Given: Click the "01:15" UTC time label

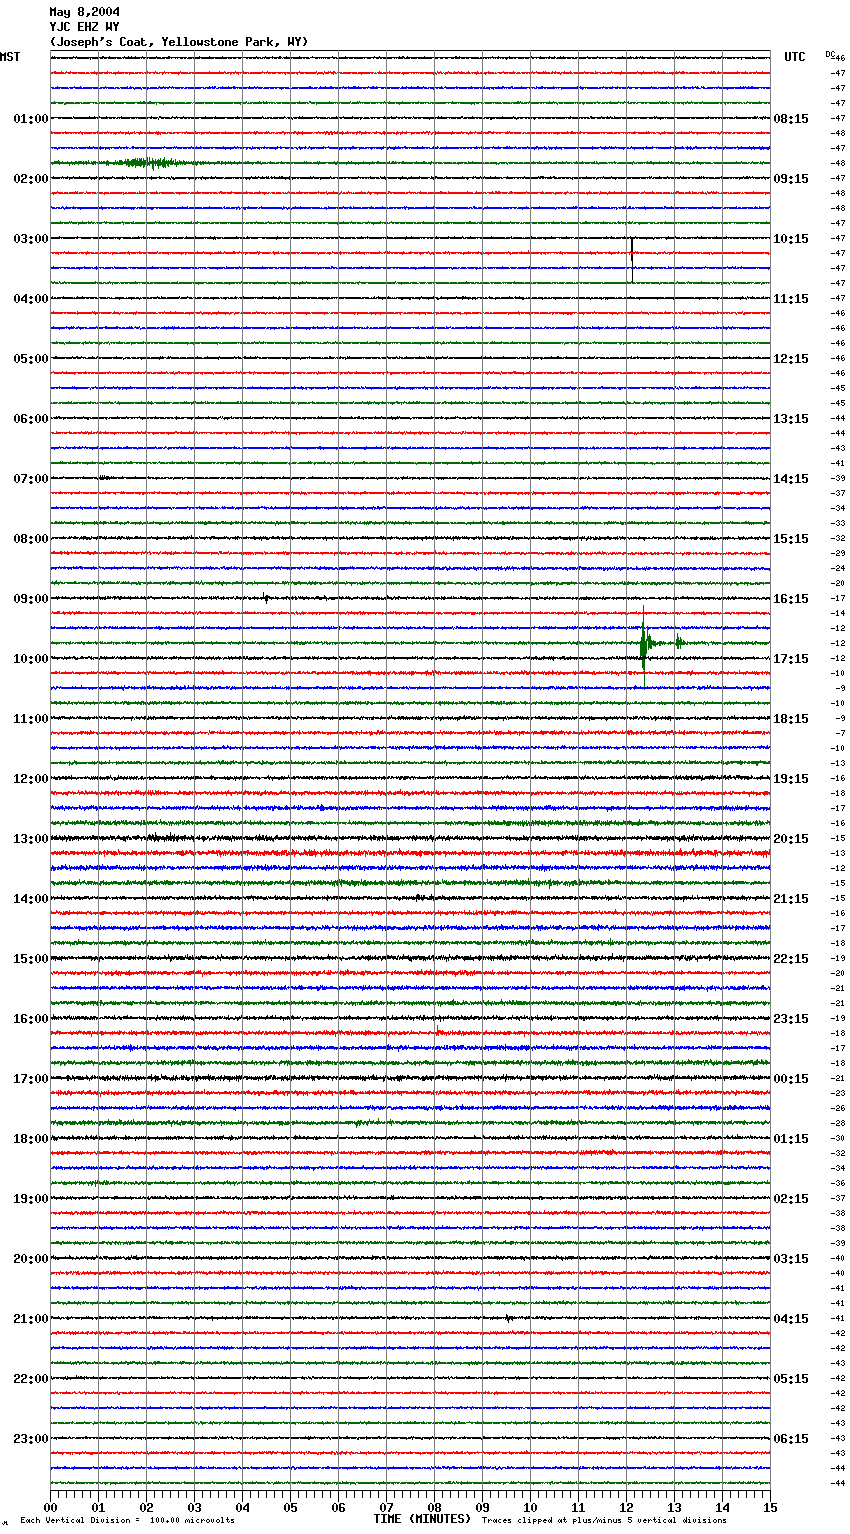Looking at the screenshot, I should point(791,1139).
